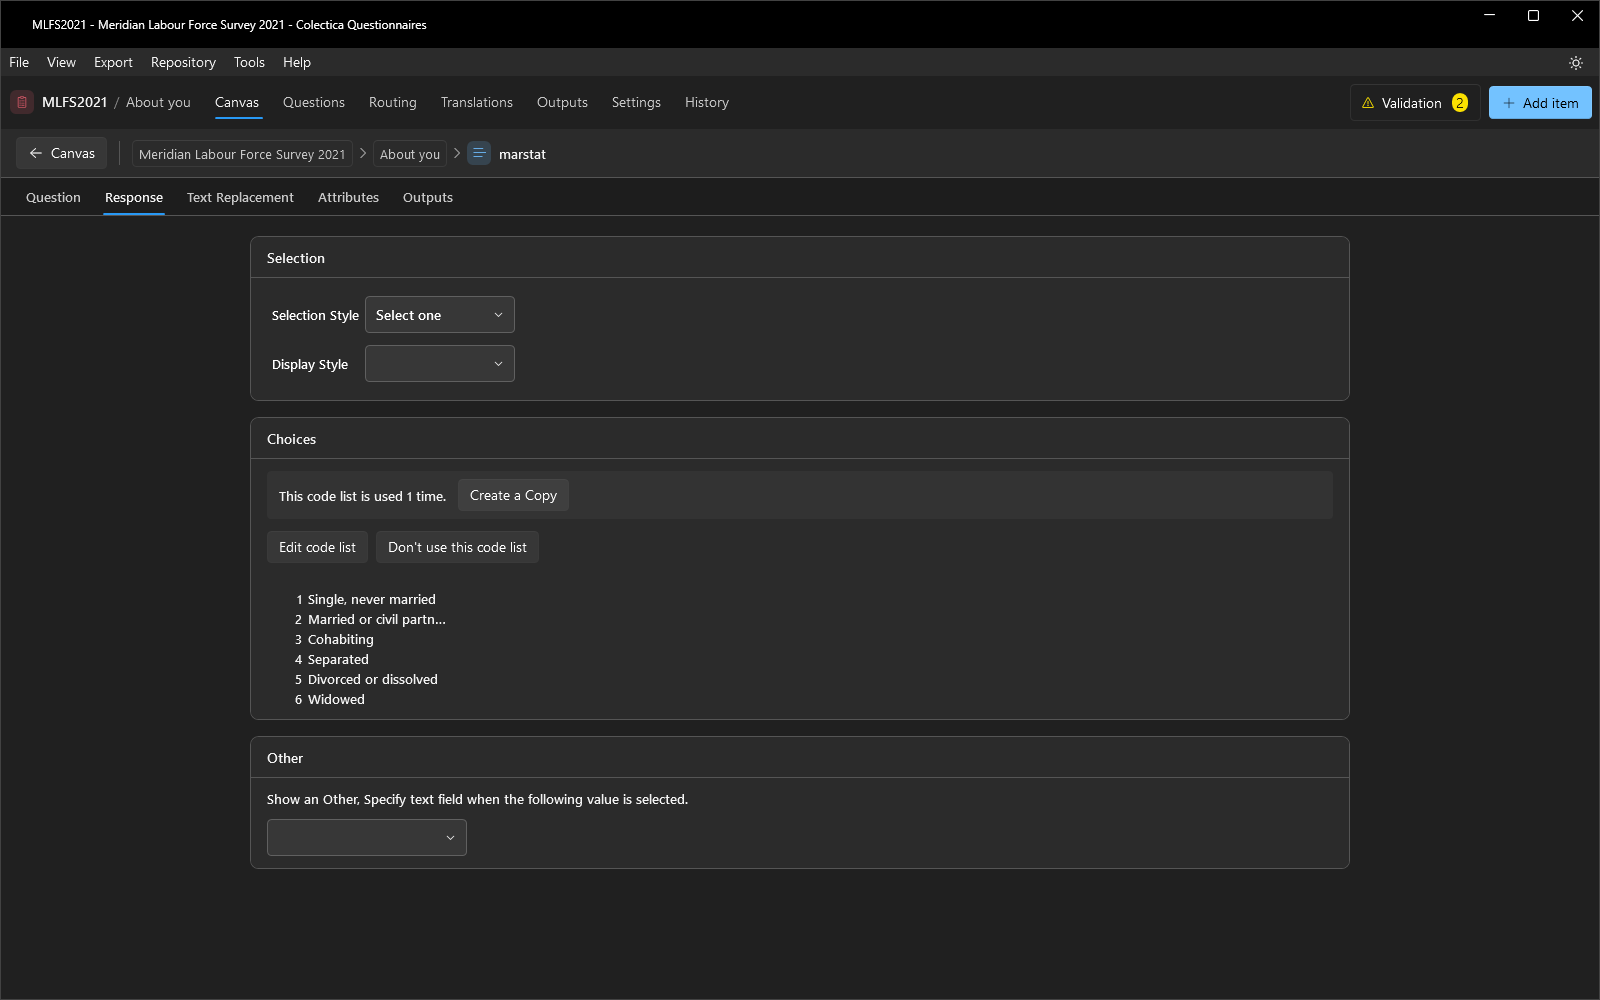
Task: Close the Colectica Questionnaires window
Action: (1577, 15)
